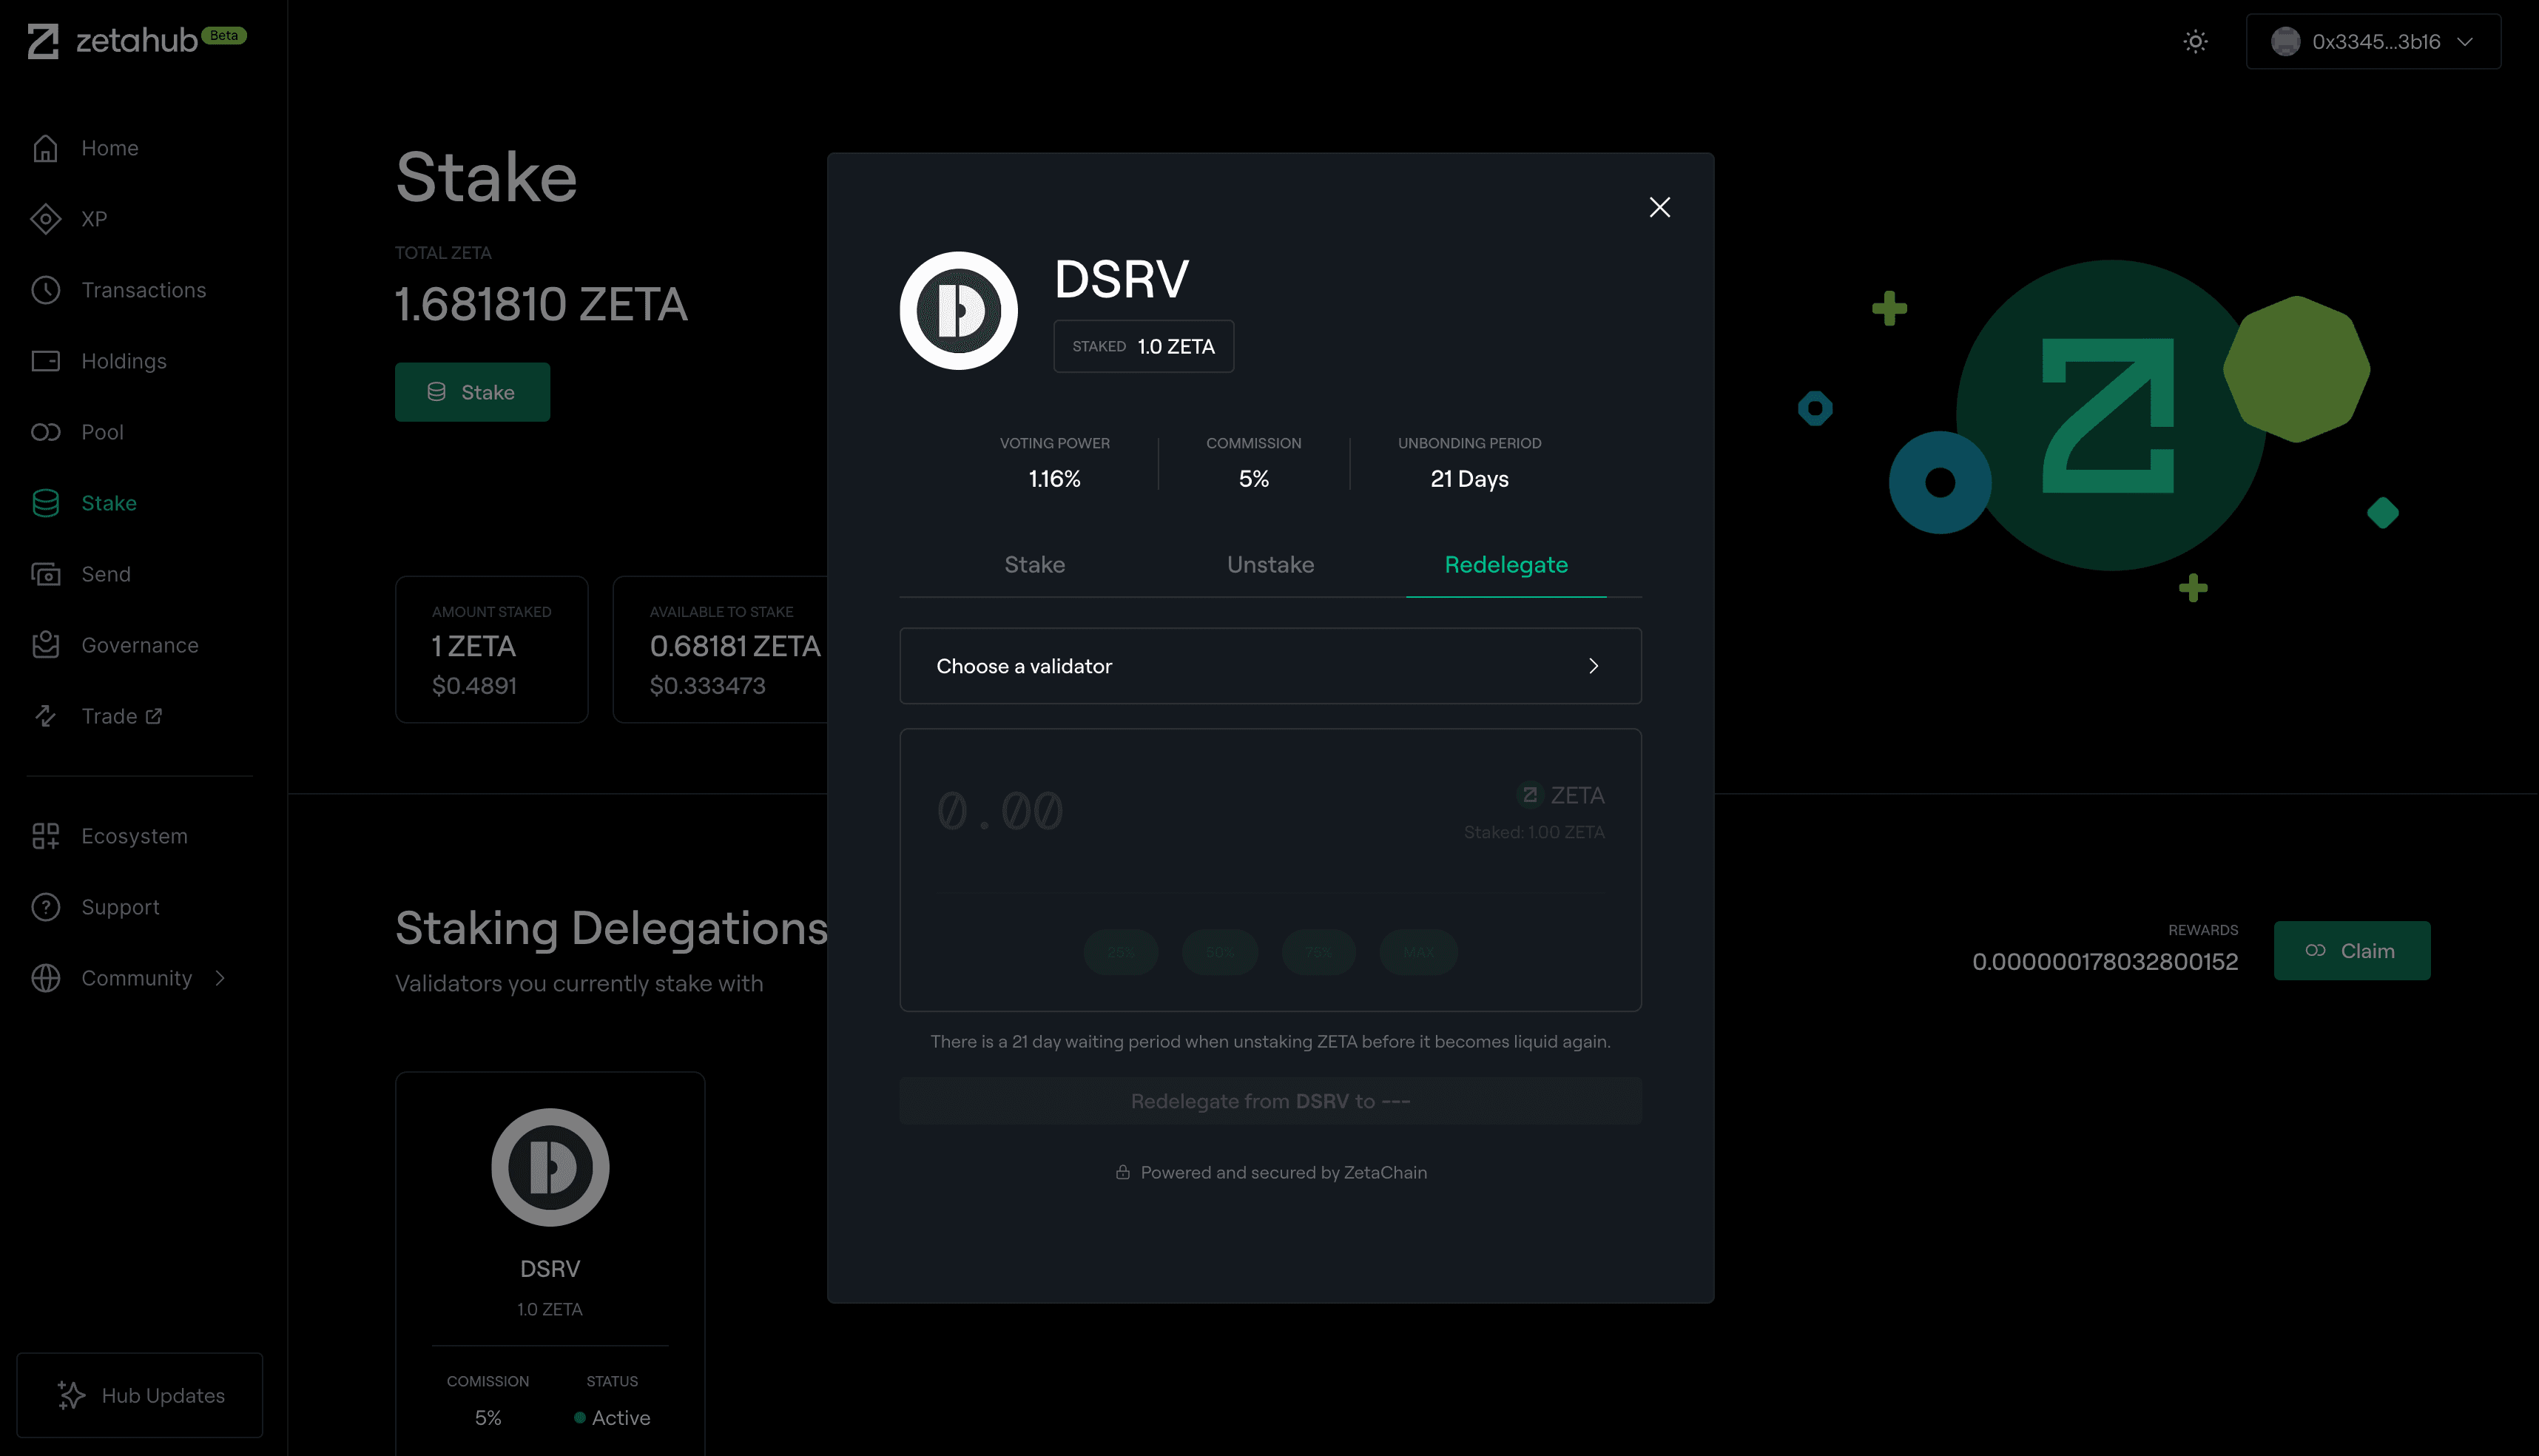
Task: Click the Home sidebar icon
Action: click(45, 148)
